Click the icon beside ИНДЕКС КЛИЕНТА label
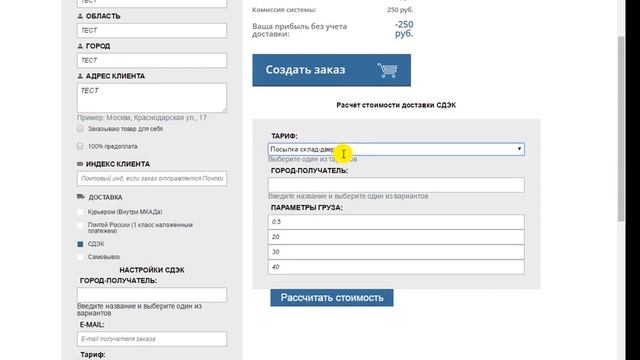The height and width of the screenshot is (360, 640). (x=80, y=164)
